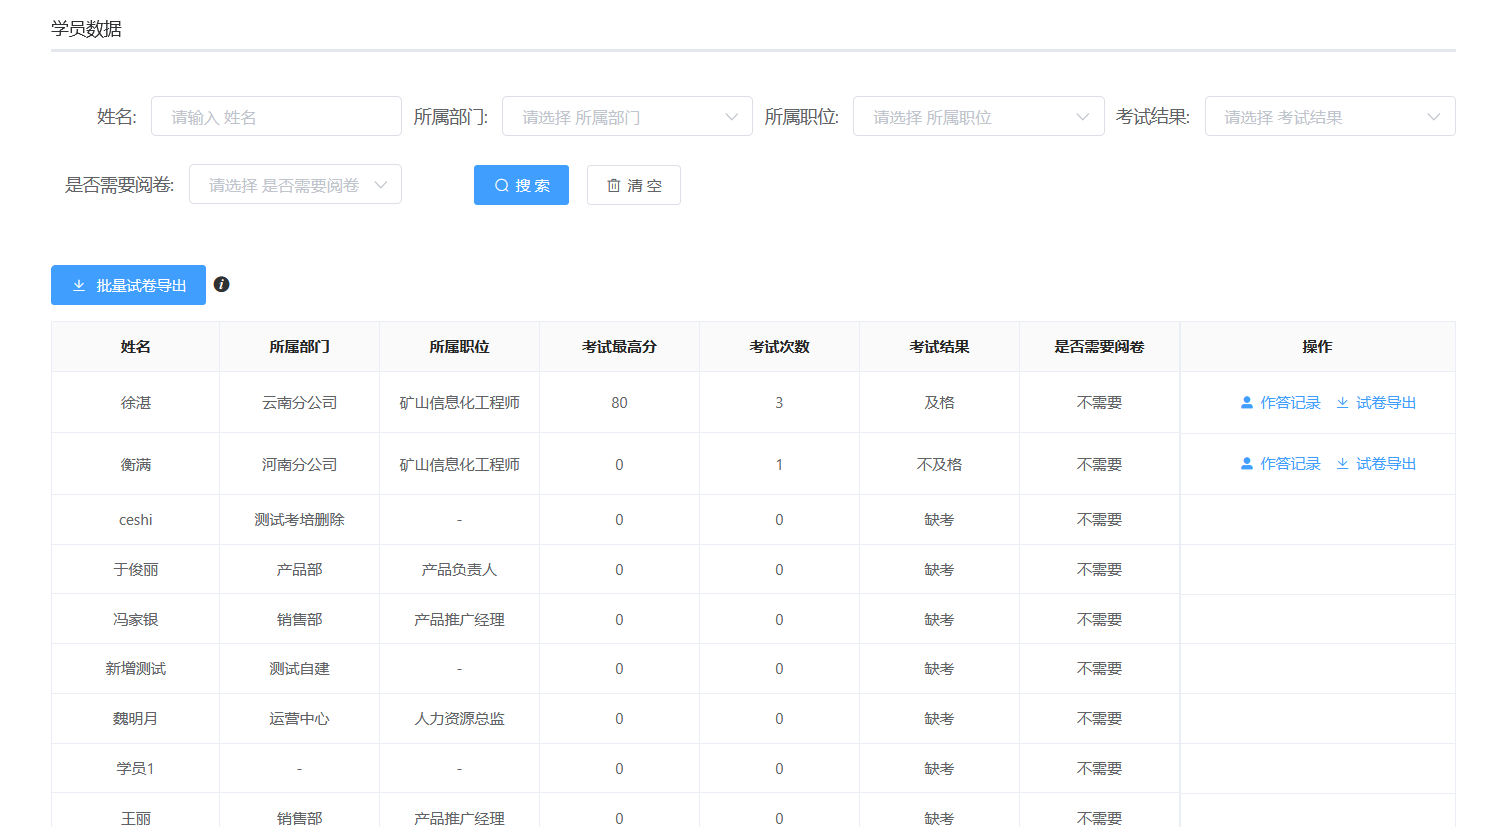Focus the 姓名 name input field
Image resolution: width=1510 pixels, height=827 pixels.
tap(276, 117)
